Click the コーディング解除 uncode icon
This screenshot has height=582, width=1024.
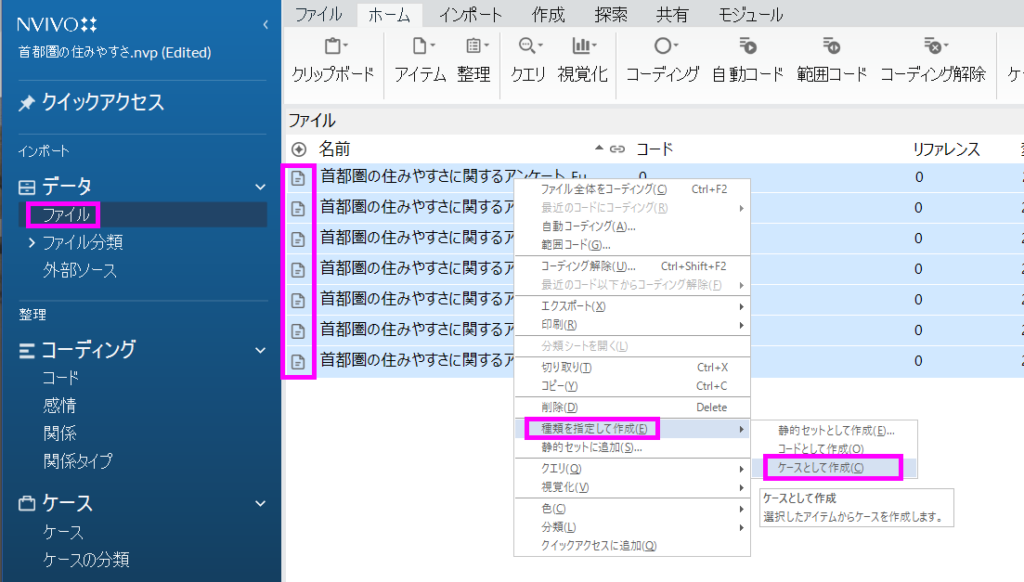pyautogui.click(x=932, y=47)
